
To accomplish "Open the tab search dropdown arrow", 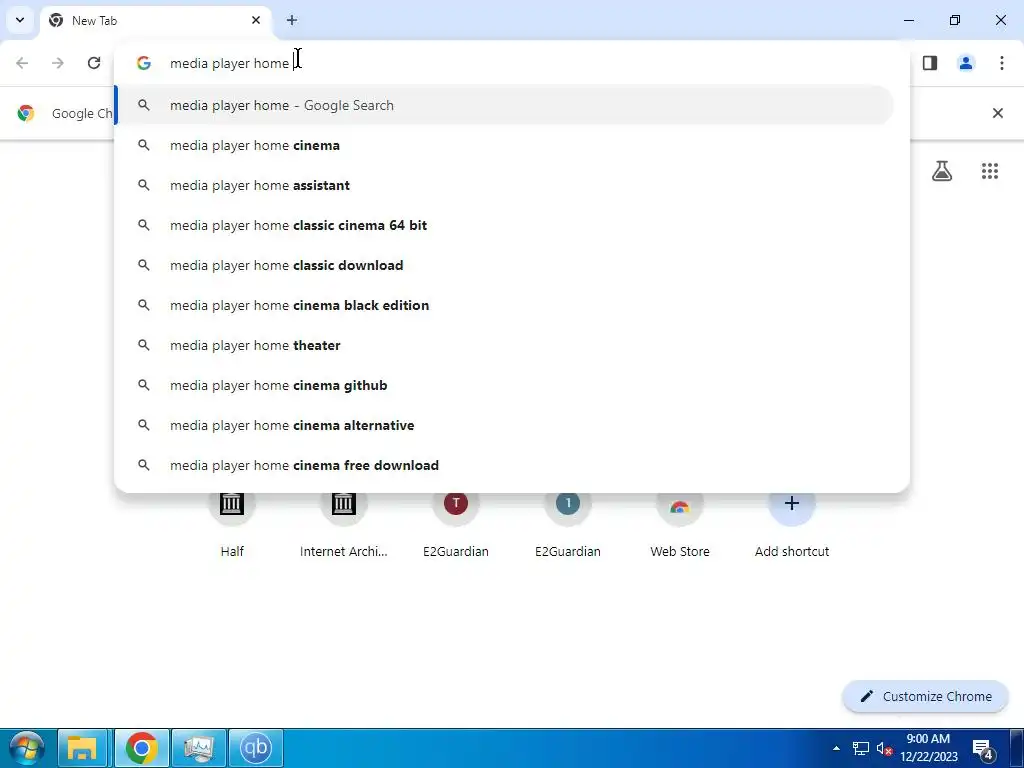I will (20, 20).
